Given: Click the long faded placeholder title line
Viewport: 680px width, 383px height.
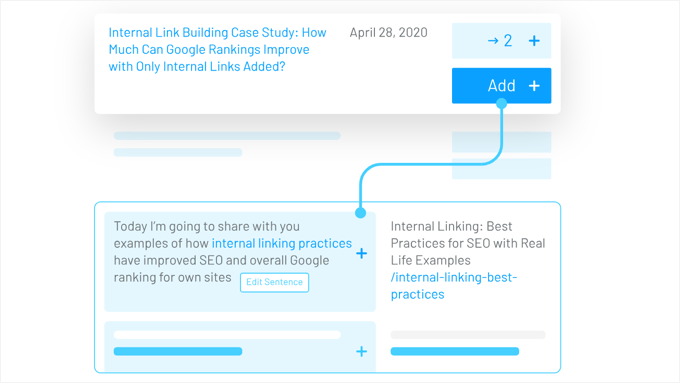Looking at the screenshot, I should coord(227,136).
